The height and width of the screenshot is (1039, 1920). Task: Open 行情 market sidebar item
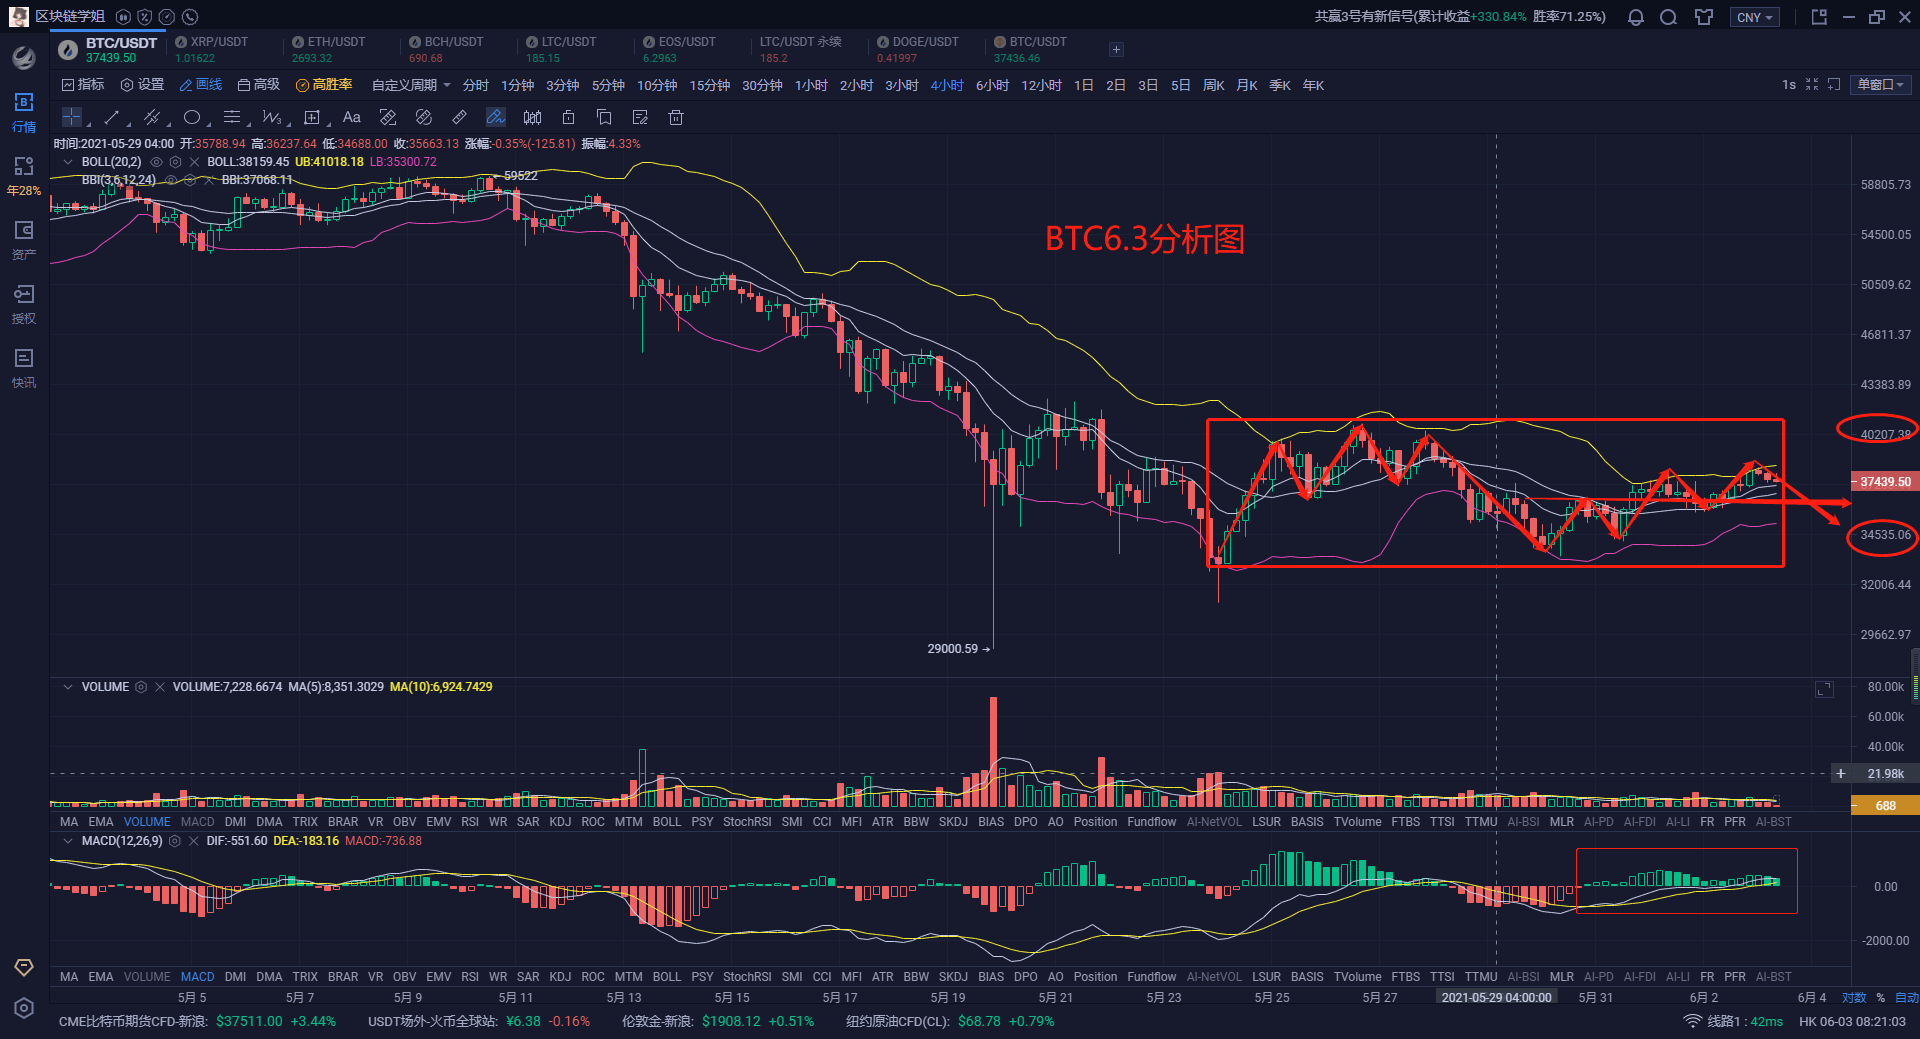coord(24,113)
